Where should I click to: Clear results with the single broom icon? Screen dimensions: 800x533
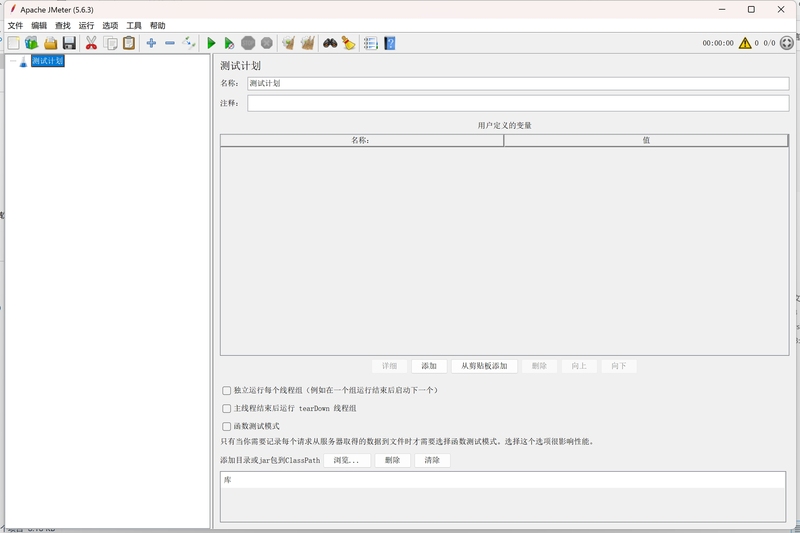coord(289,43)
